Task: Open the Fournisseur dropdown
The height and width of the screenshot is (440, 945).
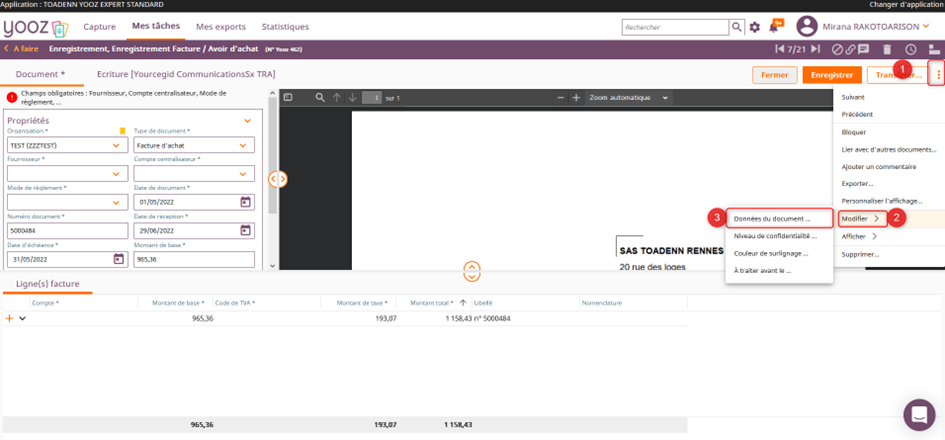Action: tap(66, 174)
